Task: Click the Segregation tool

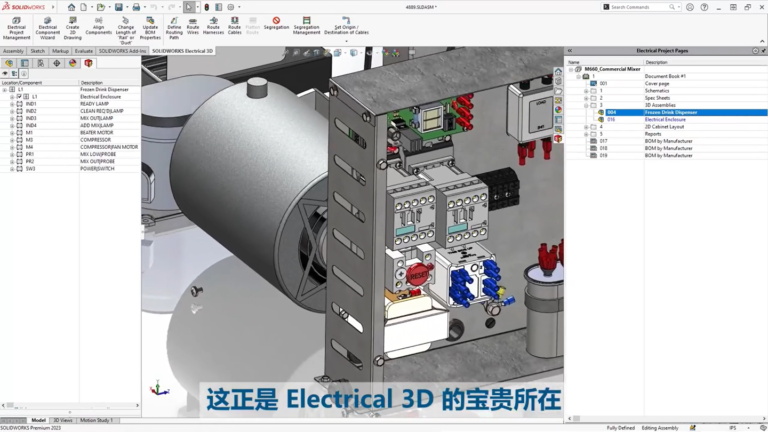Action: coord(276,24)
